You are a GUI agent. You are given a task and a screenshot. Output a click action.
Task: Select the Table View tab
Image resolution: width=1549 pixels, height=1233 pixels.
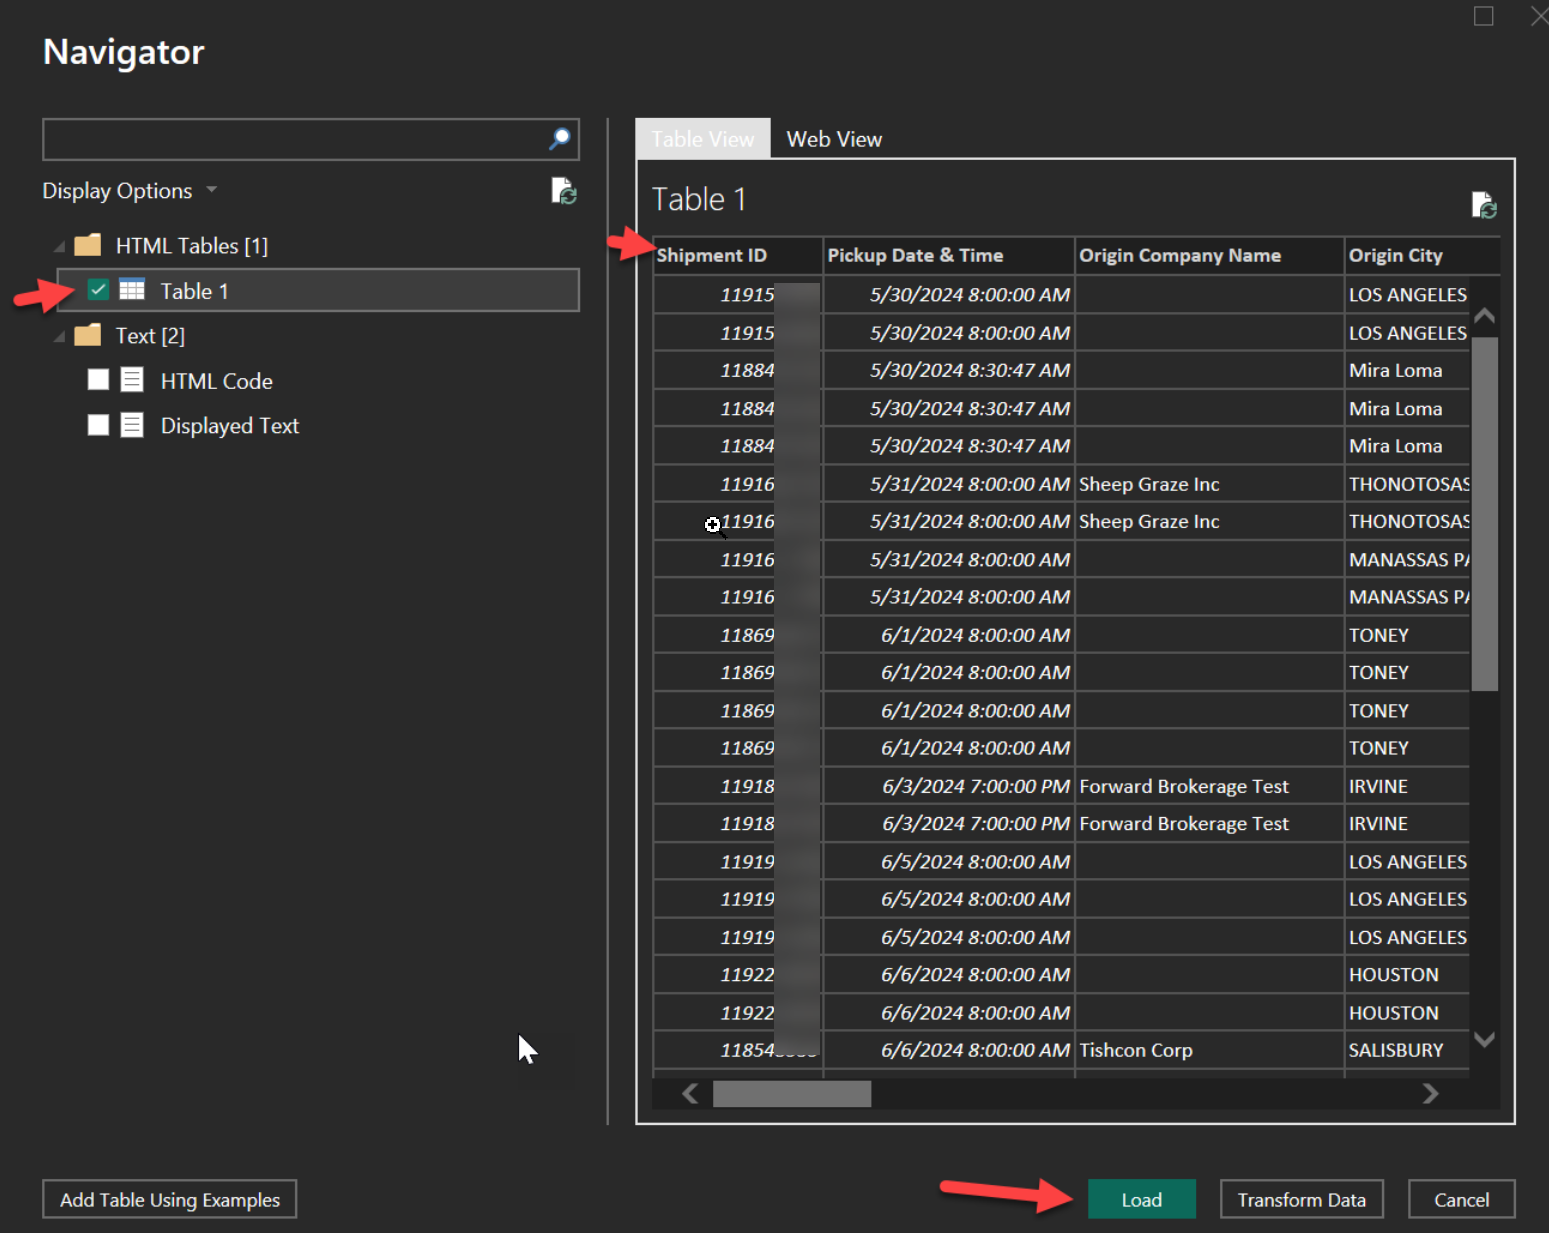(702, 139)
